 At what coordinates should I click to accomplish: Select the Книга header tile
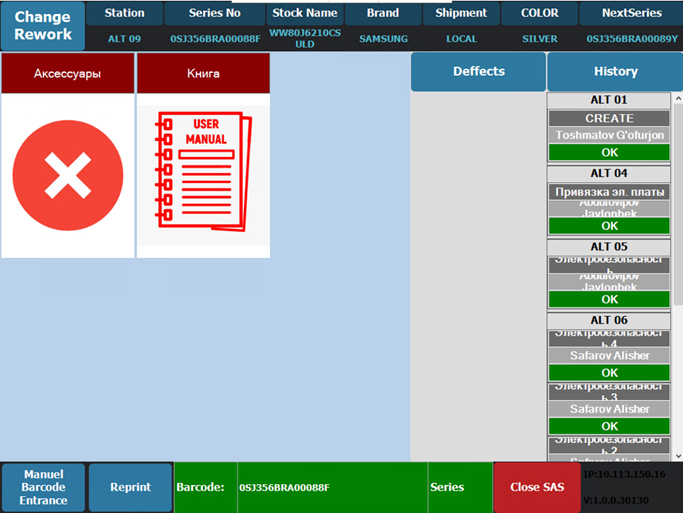[x=203, y=74]
